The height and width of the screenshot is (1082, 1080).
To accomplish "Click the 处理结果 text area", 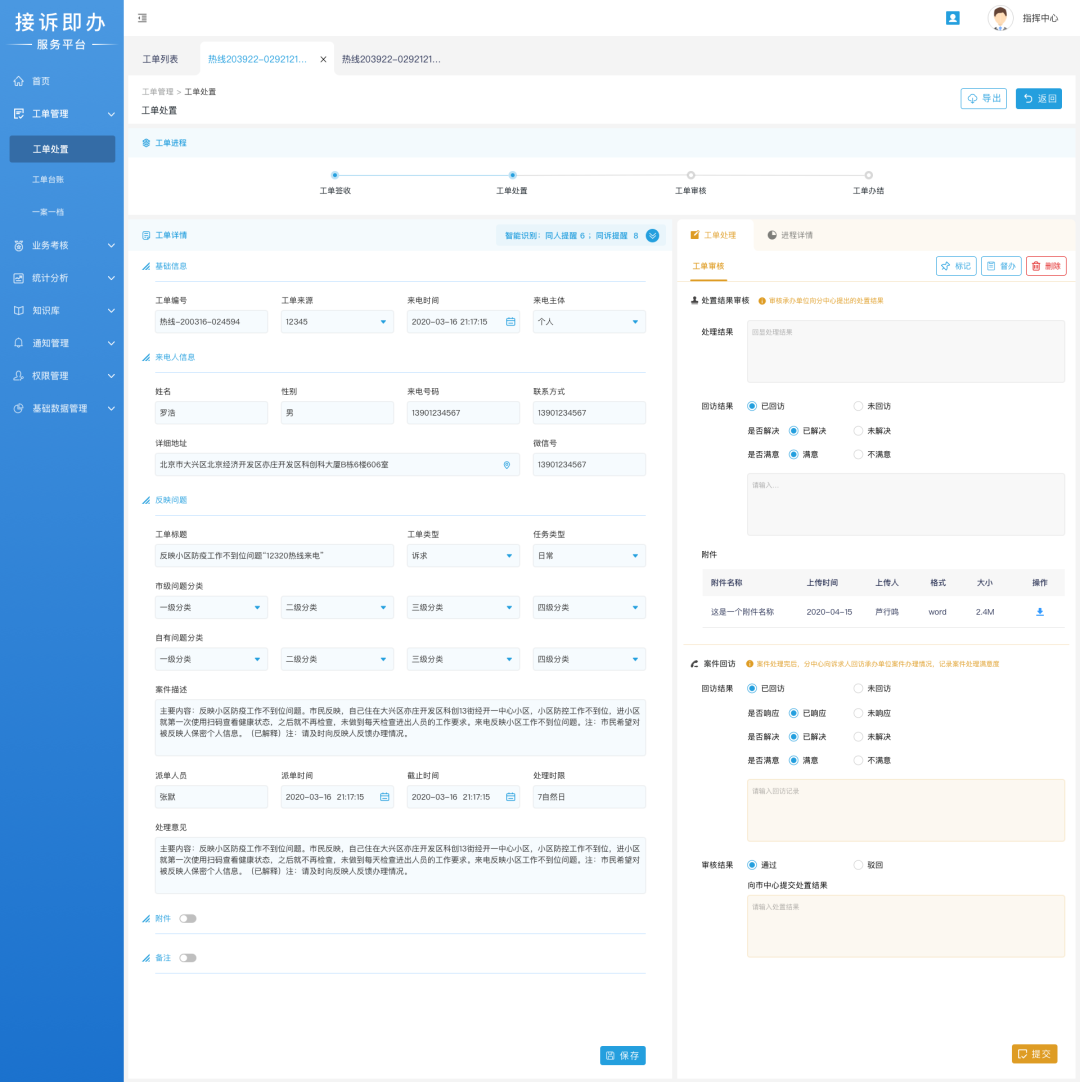I will tap(905, 351).
